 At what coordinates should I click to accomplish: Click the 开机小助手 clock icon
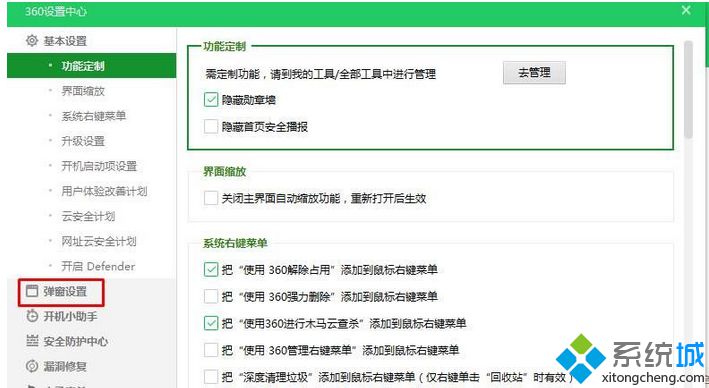click(x=32, y=316)
